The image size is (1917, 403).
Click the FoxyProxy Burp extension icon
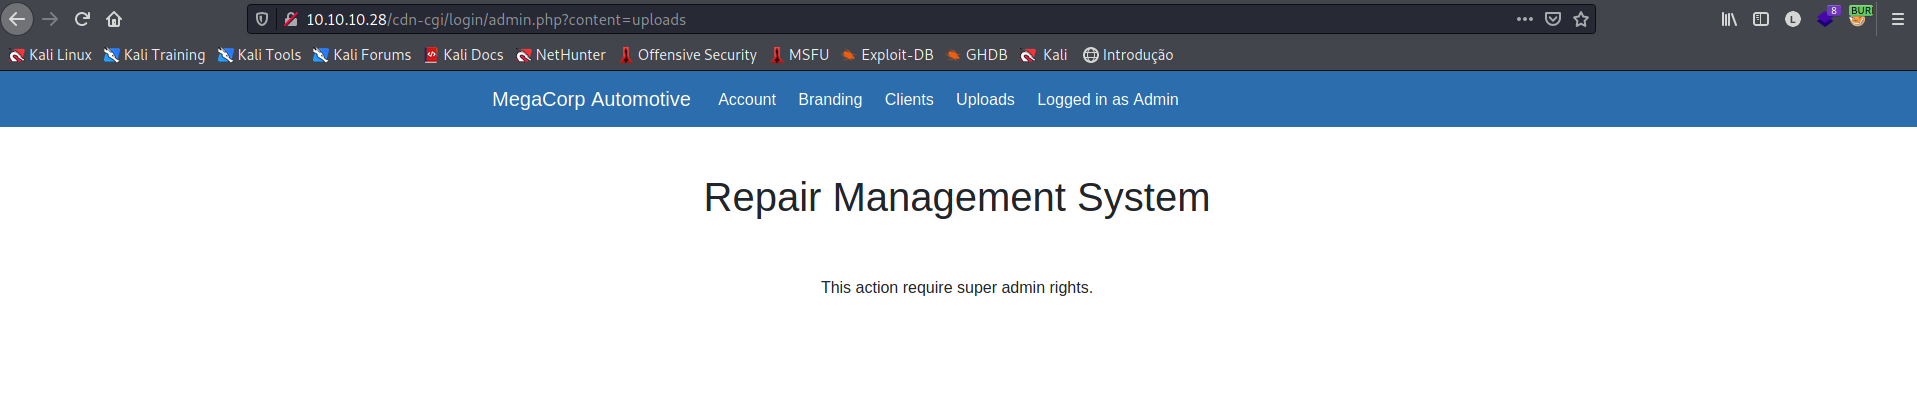(1858, 18)
